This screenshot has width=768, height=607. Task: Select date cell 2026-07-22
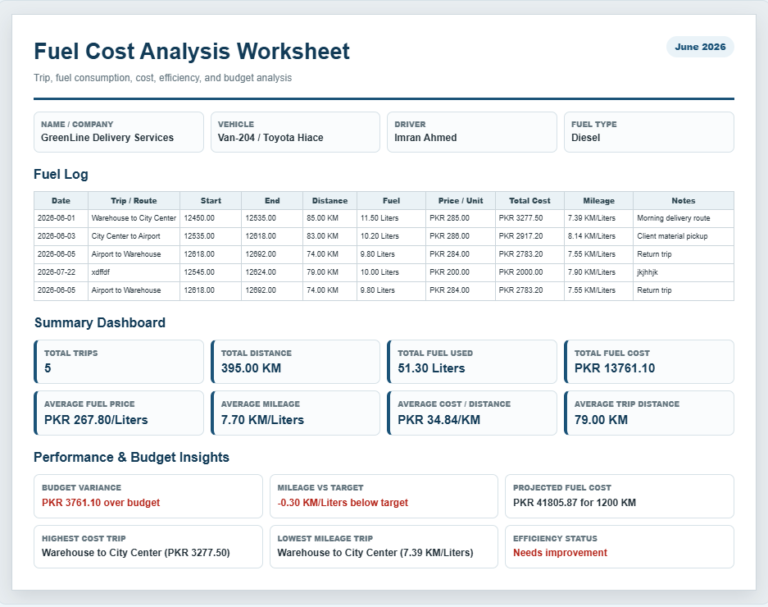coord(61,272)
